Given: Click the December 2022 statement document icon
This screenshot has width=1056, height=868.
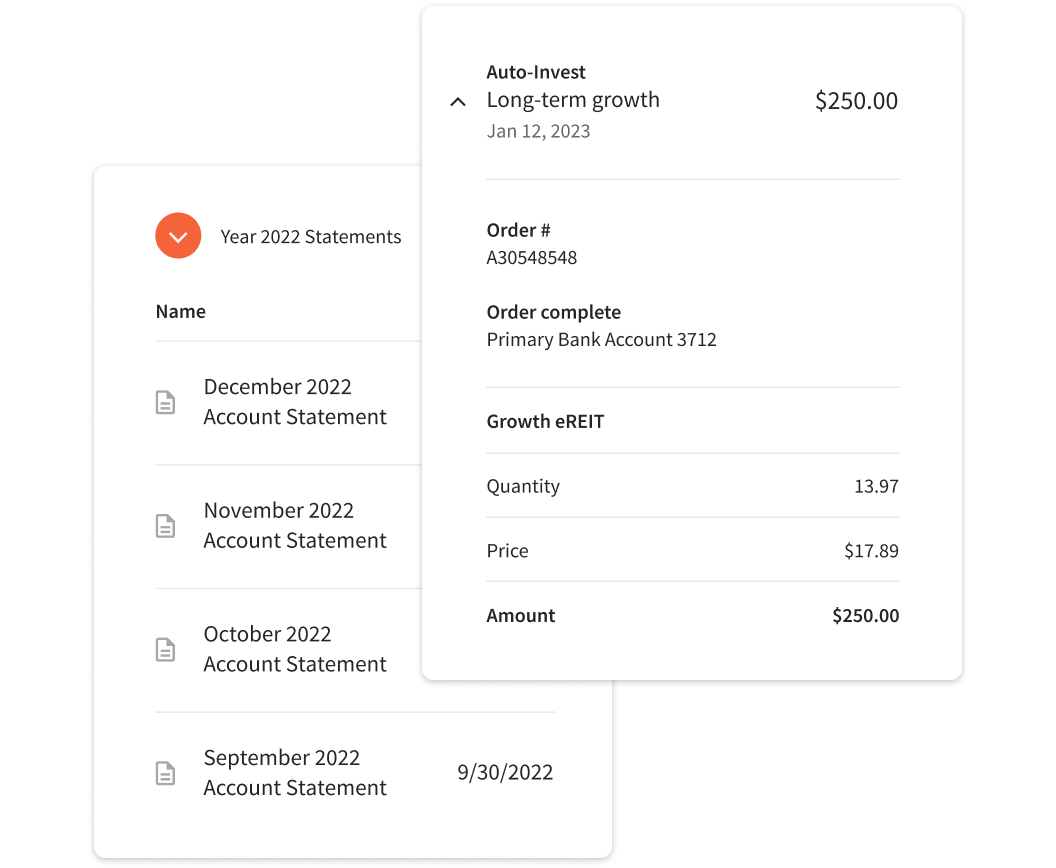Looking at the screenshot, I should click(x=166, y=402).
